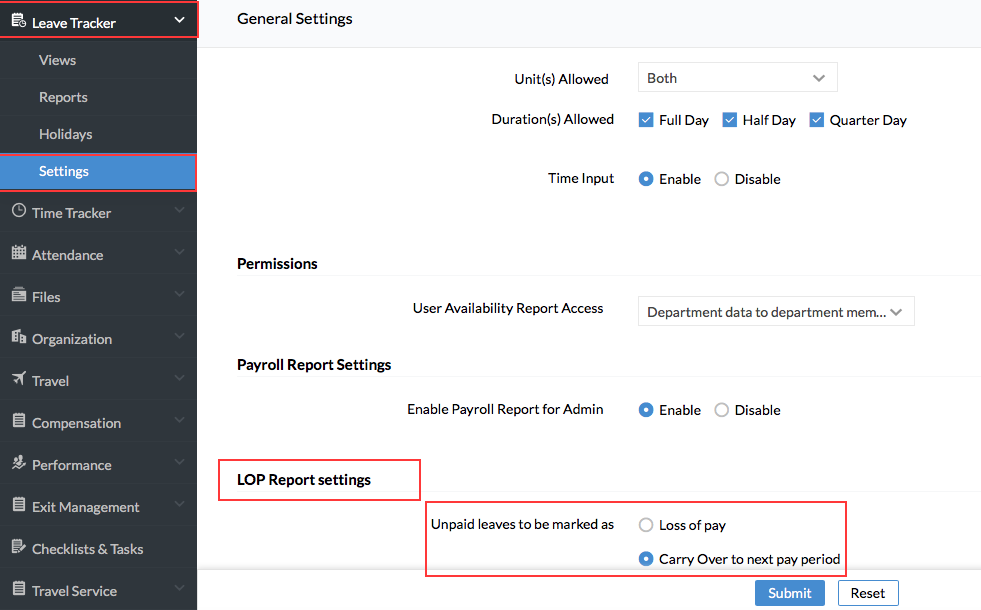
Task: Click the Reset button
Action: tap(868, 593)
